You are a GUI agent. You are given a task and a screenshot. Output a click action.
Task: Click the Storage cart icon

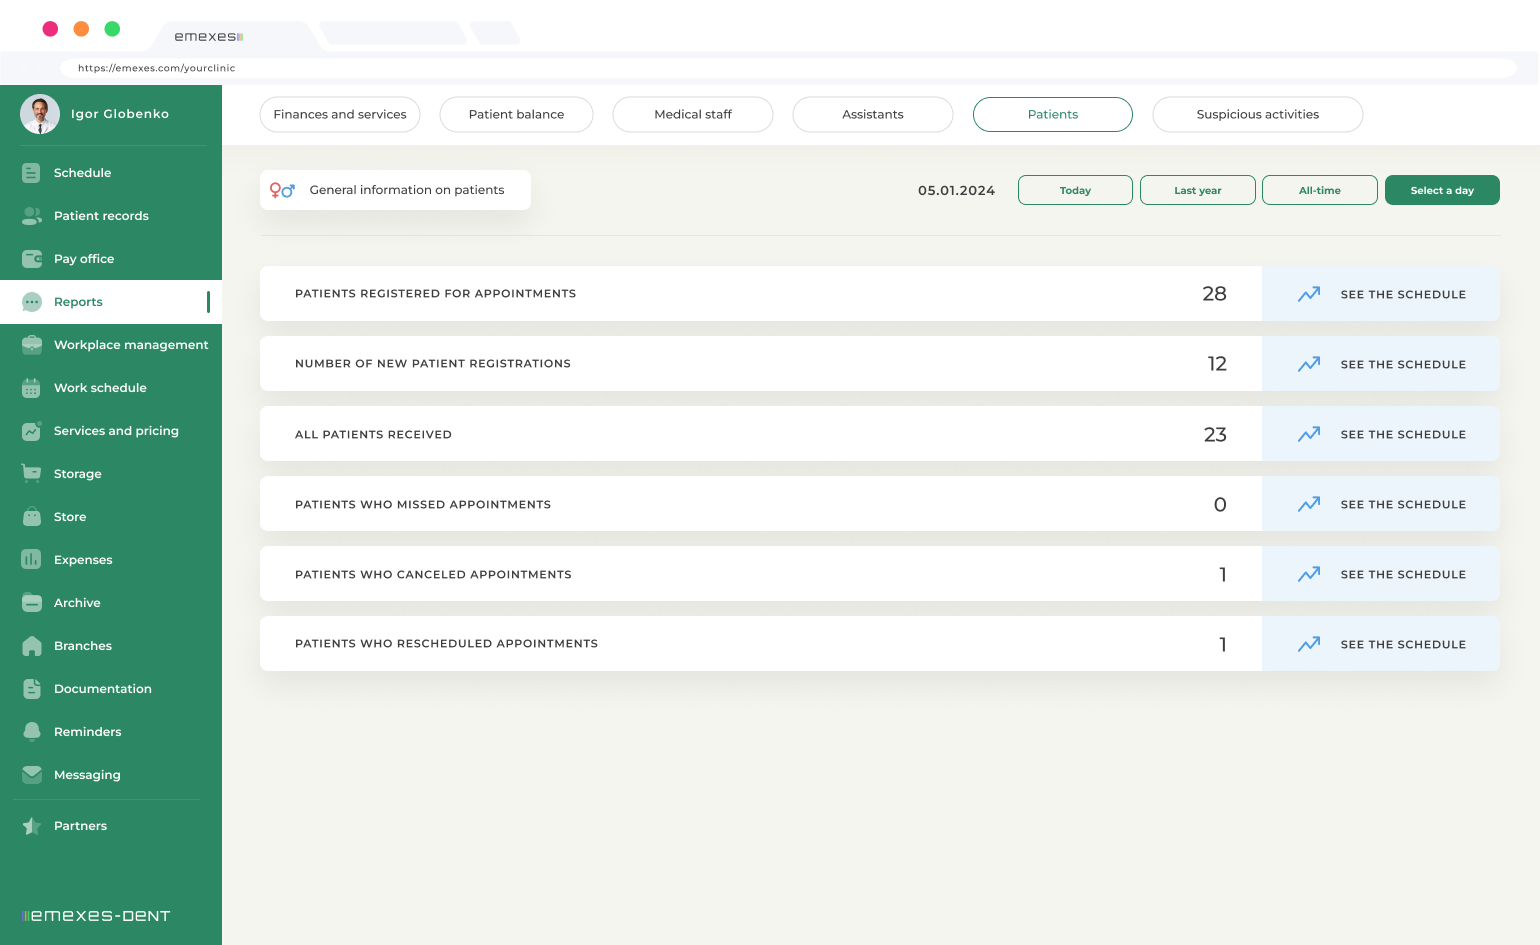point(31,474)
